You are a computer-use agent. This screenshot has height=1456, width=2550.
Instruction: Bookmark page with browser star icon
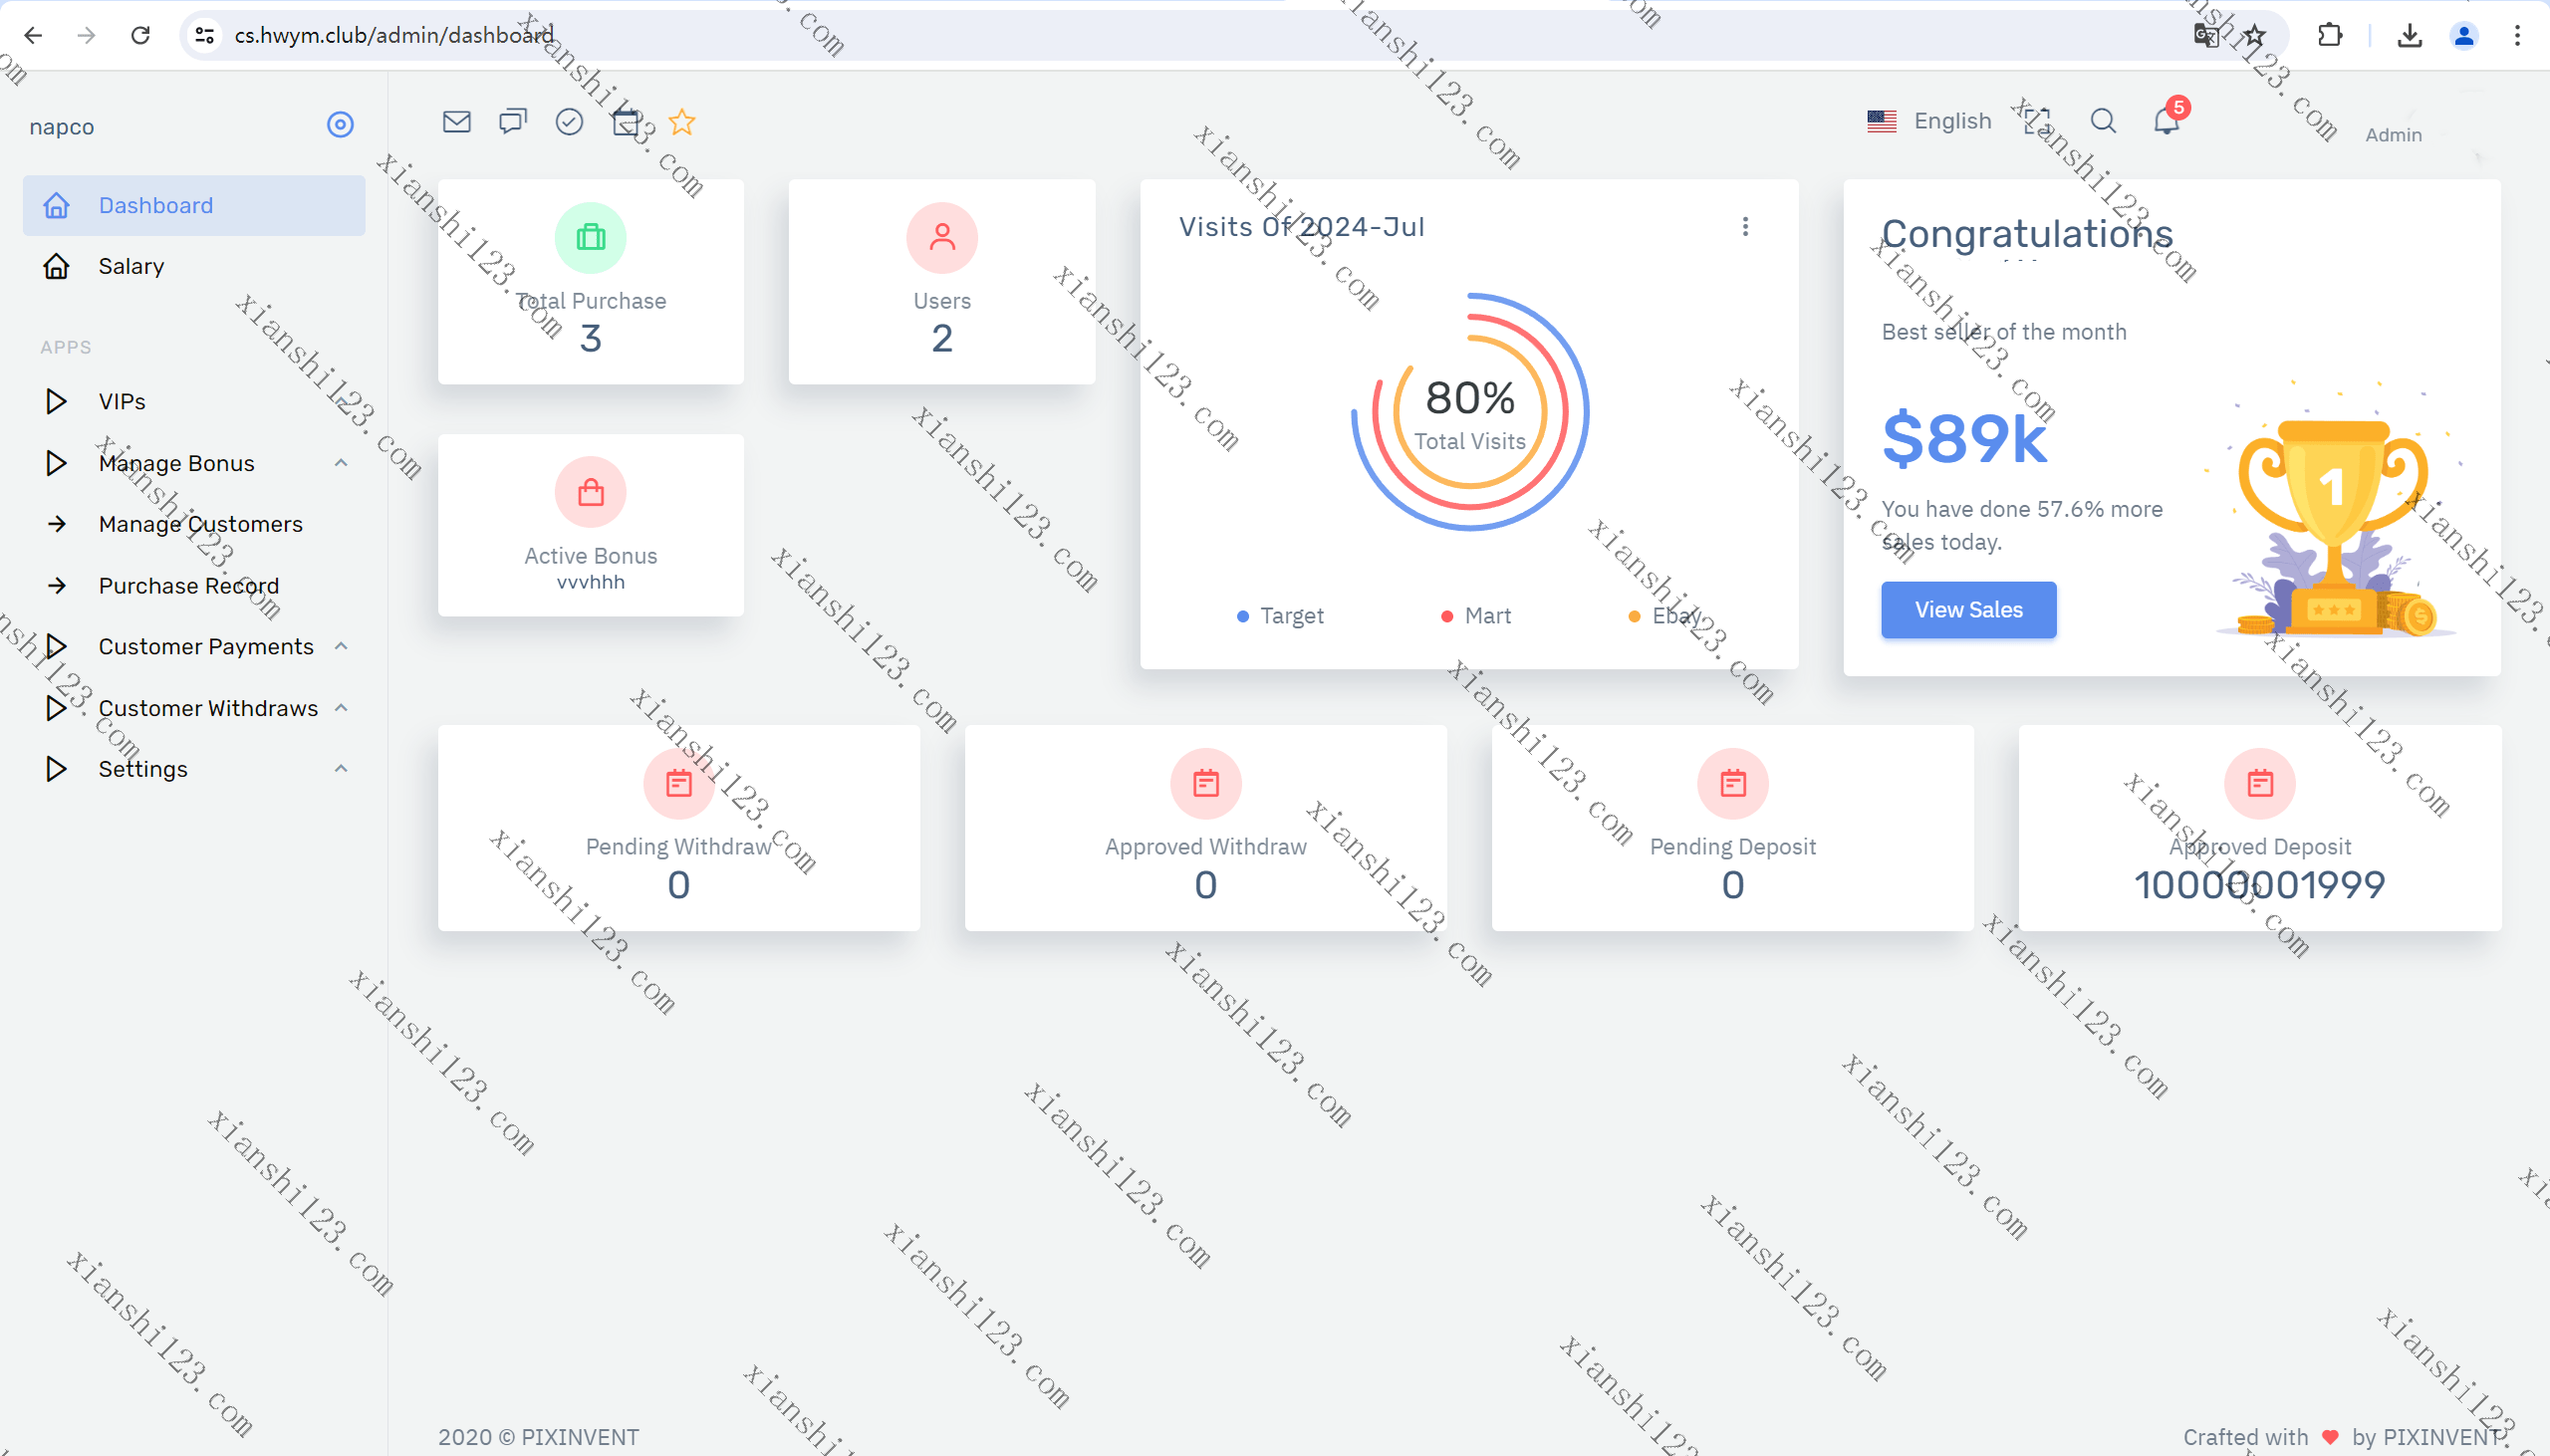pyautogui.click(x=2253, y=36)
